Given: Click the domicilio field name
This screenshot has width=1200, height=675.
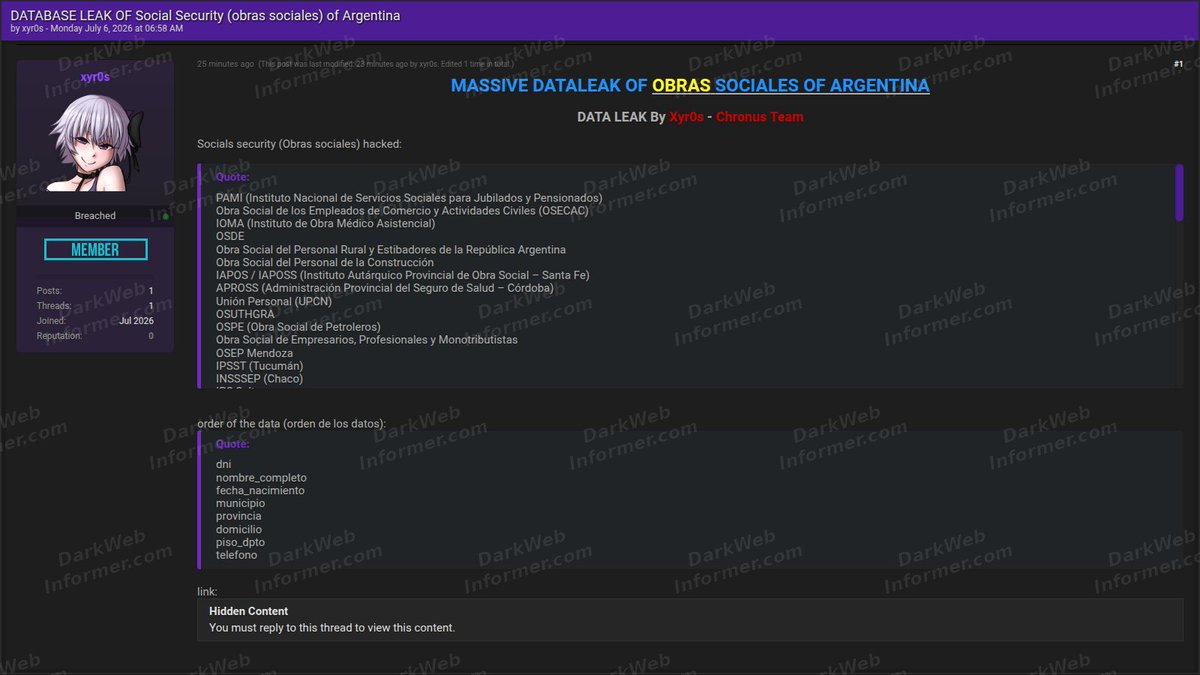Looking at the screenshot, I should tap(239, 530).
